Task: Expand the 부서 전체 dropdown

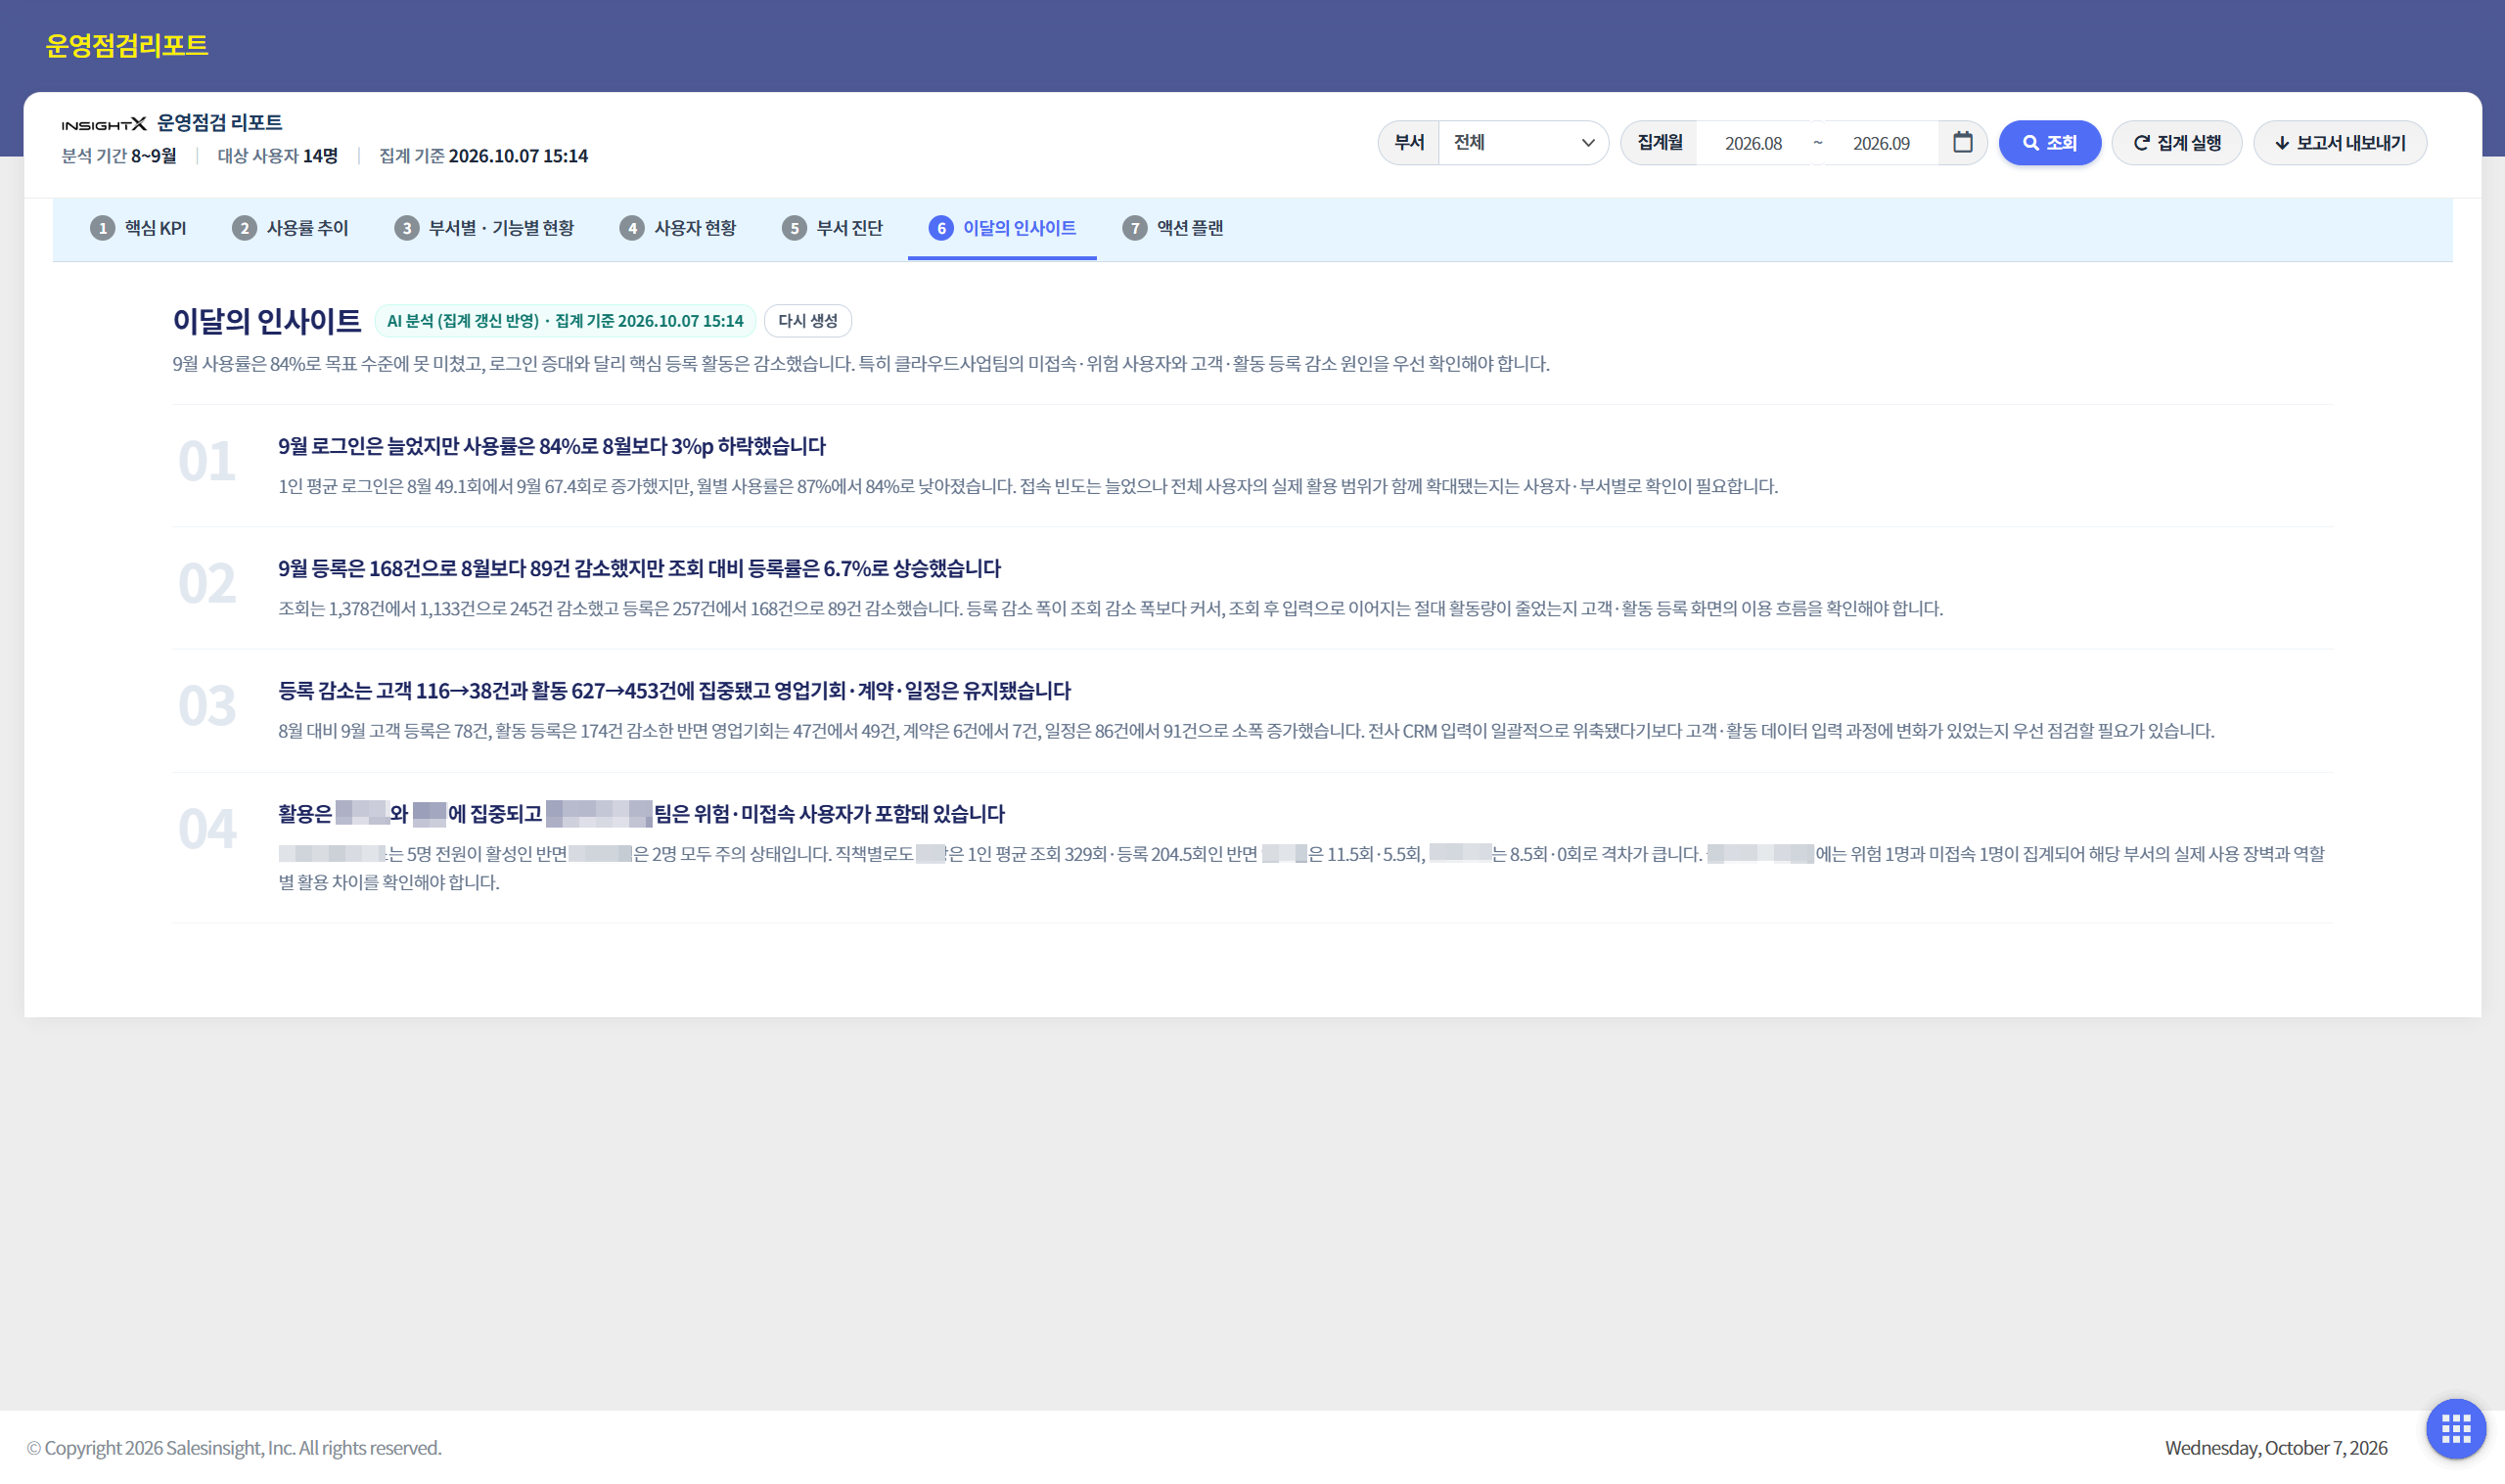Action: pyautogui.click(x=1522, y=143)
